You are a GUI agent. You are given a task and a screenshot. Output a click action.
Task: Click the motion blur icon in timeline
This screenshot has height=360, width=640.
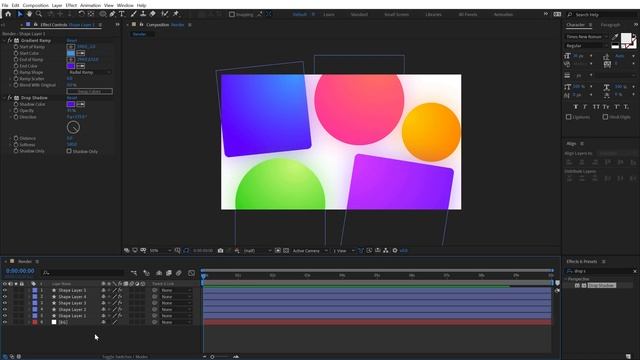pos(179,273)
